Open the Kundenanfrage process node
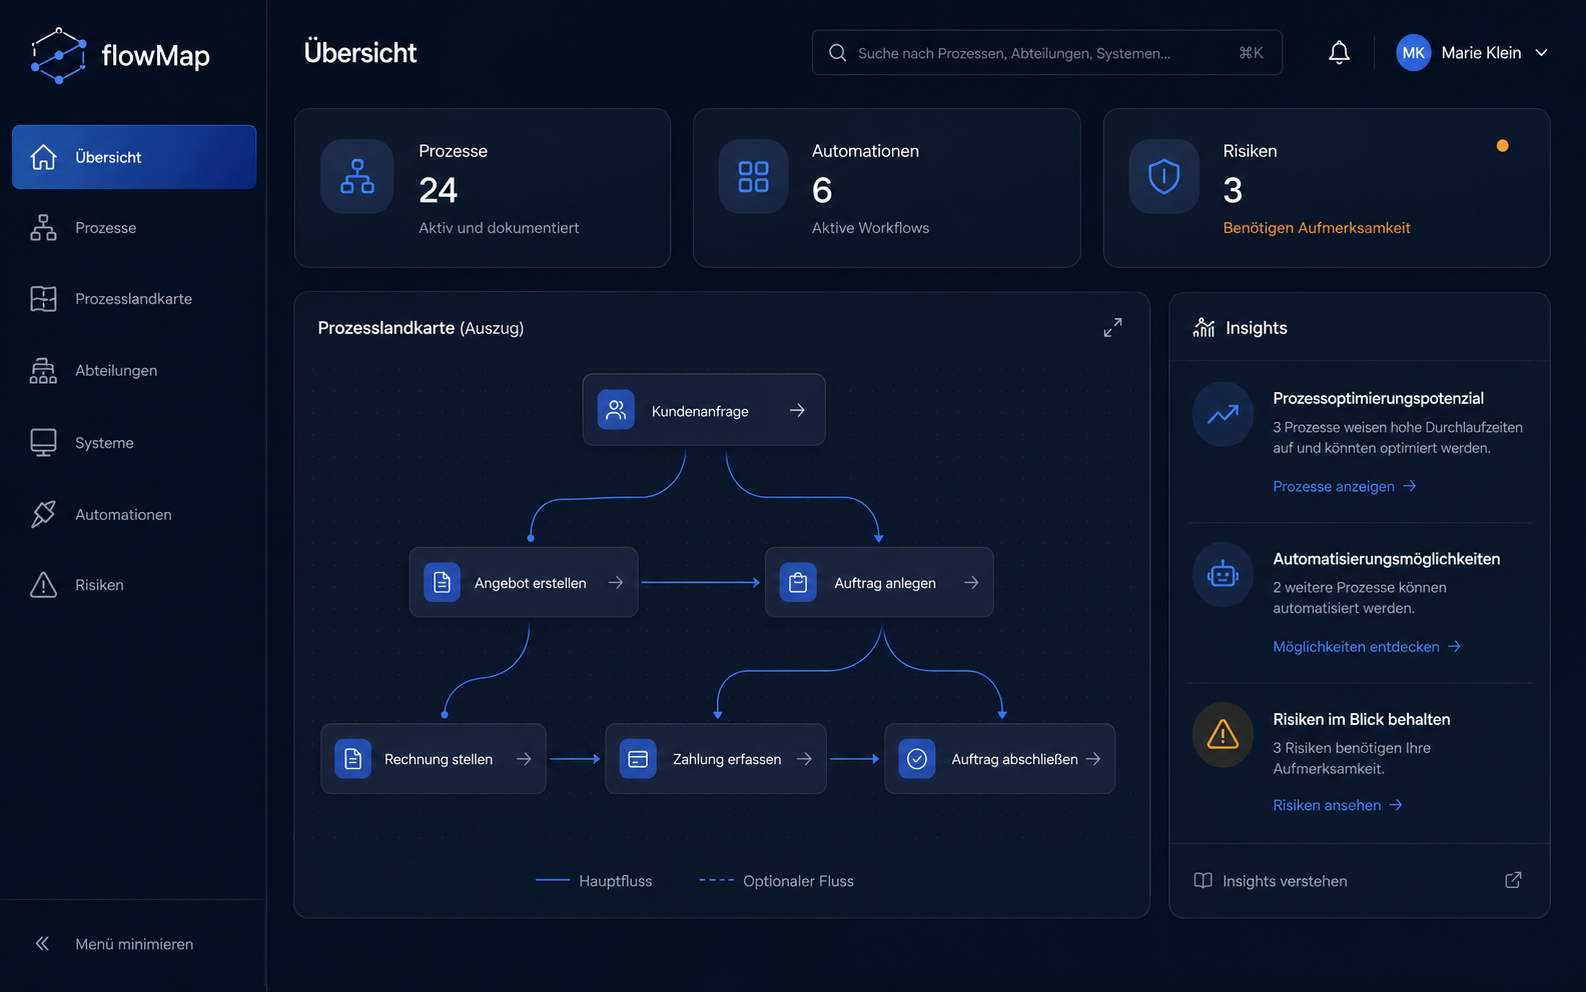Screen dimensions: 1586x992 point(704,410)
